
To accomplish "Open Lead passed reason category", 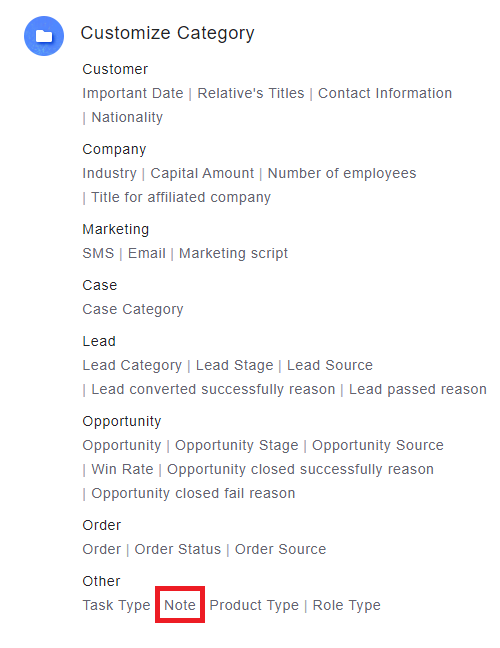I will coord(417,389).
